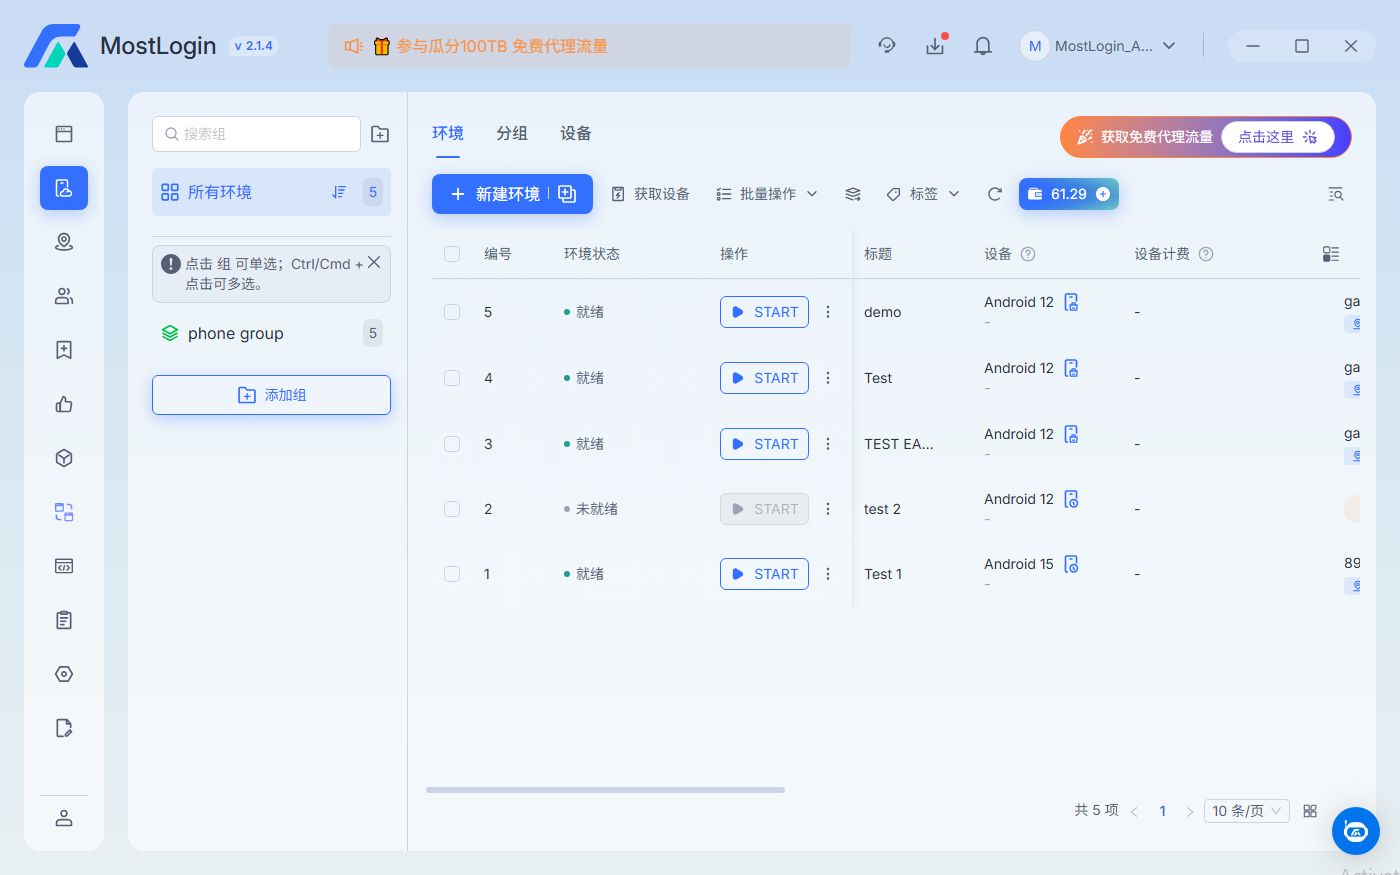The height and width of the screenshot is (875, 1400).
Task: Open the document edit sidebar icon
Action: pos(64,728)
